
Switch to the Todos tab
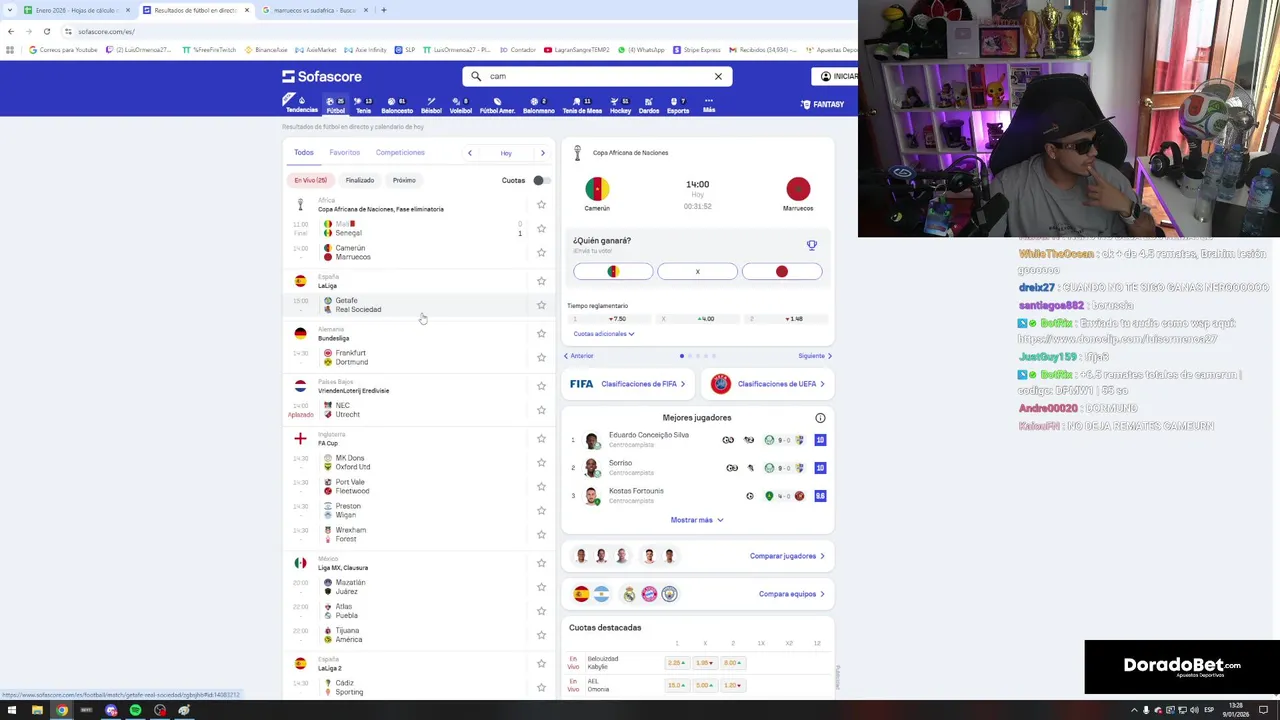coord(303,153)
